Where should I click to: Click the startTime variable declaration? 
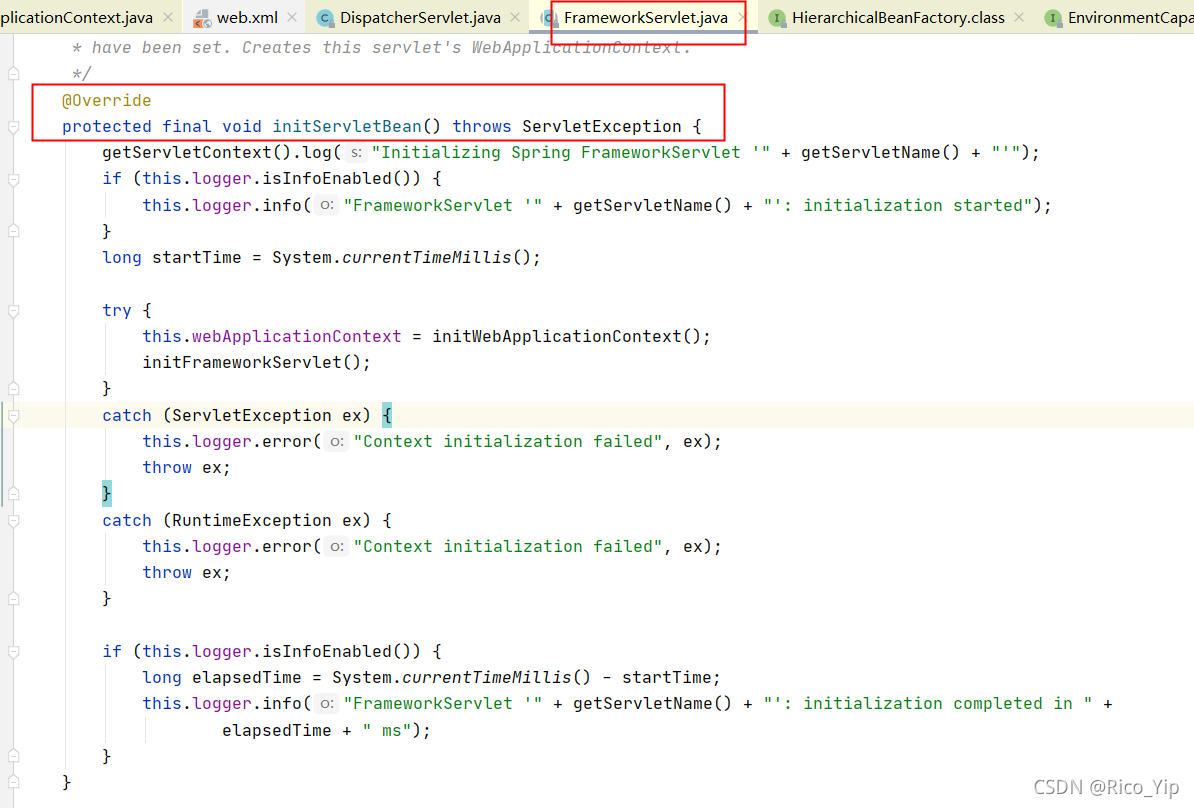196,257
